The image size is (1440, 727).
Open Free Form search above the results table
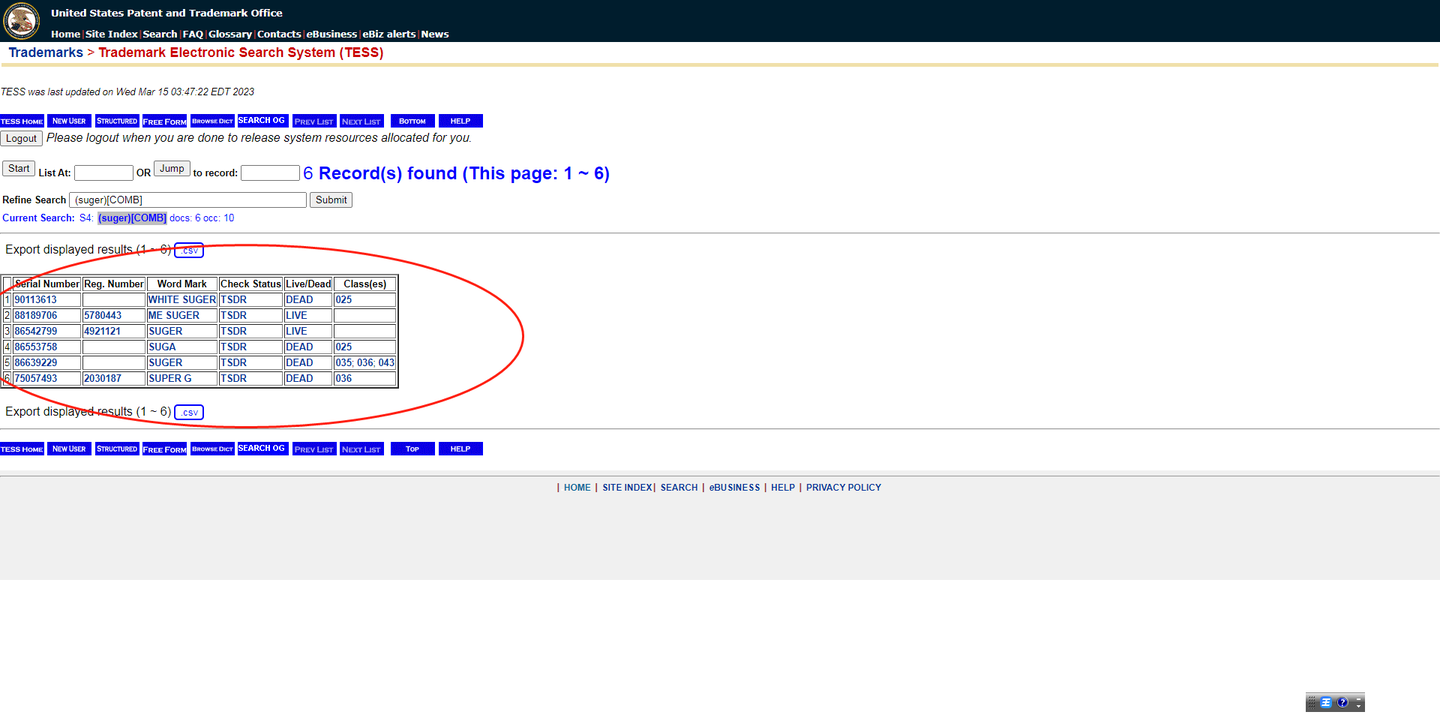[x=165, y=121]
